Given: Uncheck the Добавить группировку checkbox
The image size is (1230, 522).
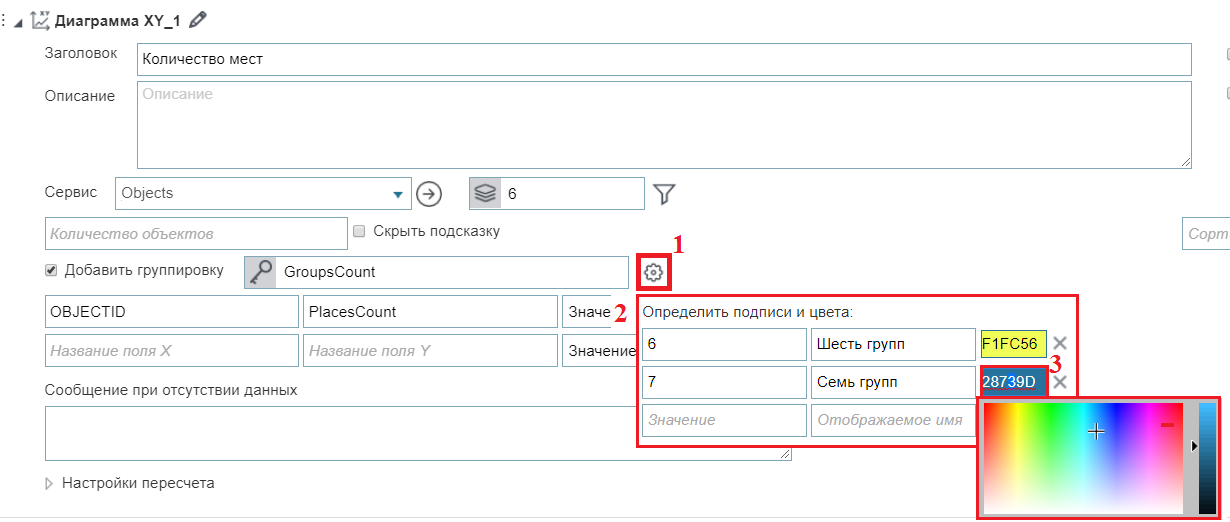Looking at the screenshot, I should point(51,270).
